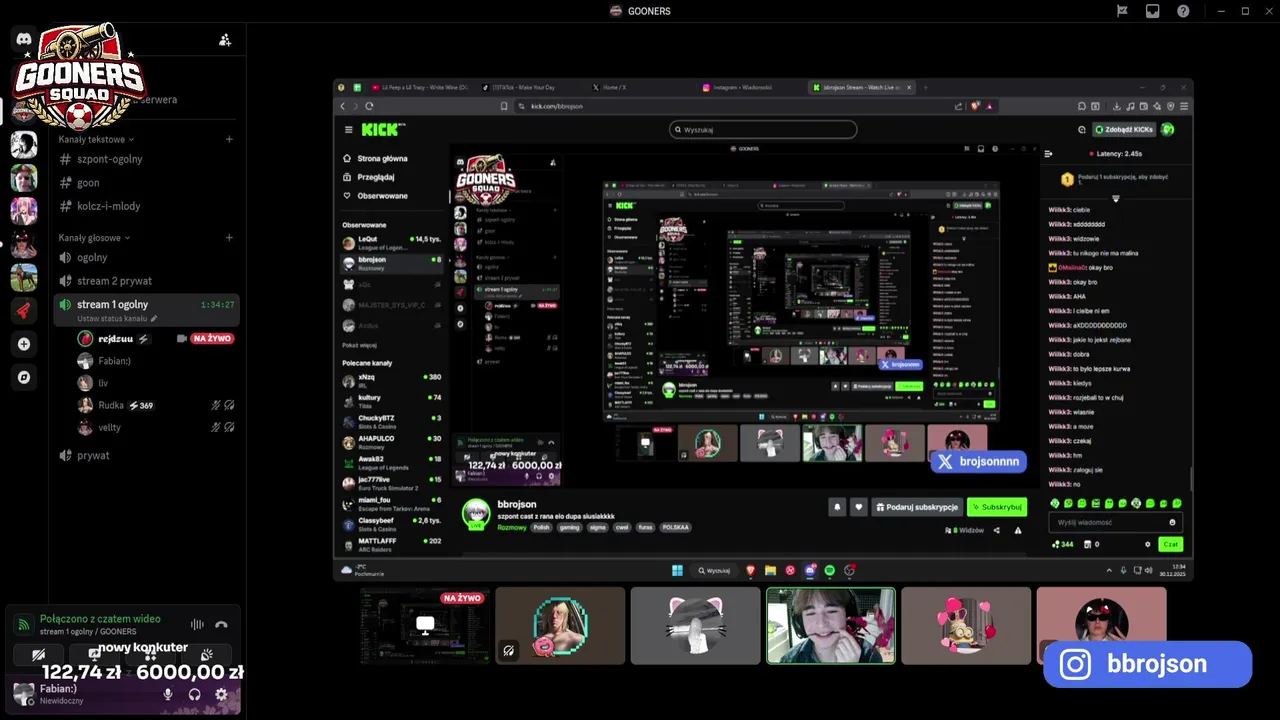Click the Zdobądź KICKs button
Image resolution: width=1280 pixels, height=720 pixels.
tap(1125, 129)
